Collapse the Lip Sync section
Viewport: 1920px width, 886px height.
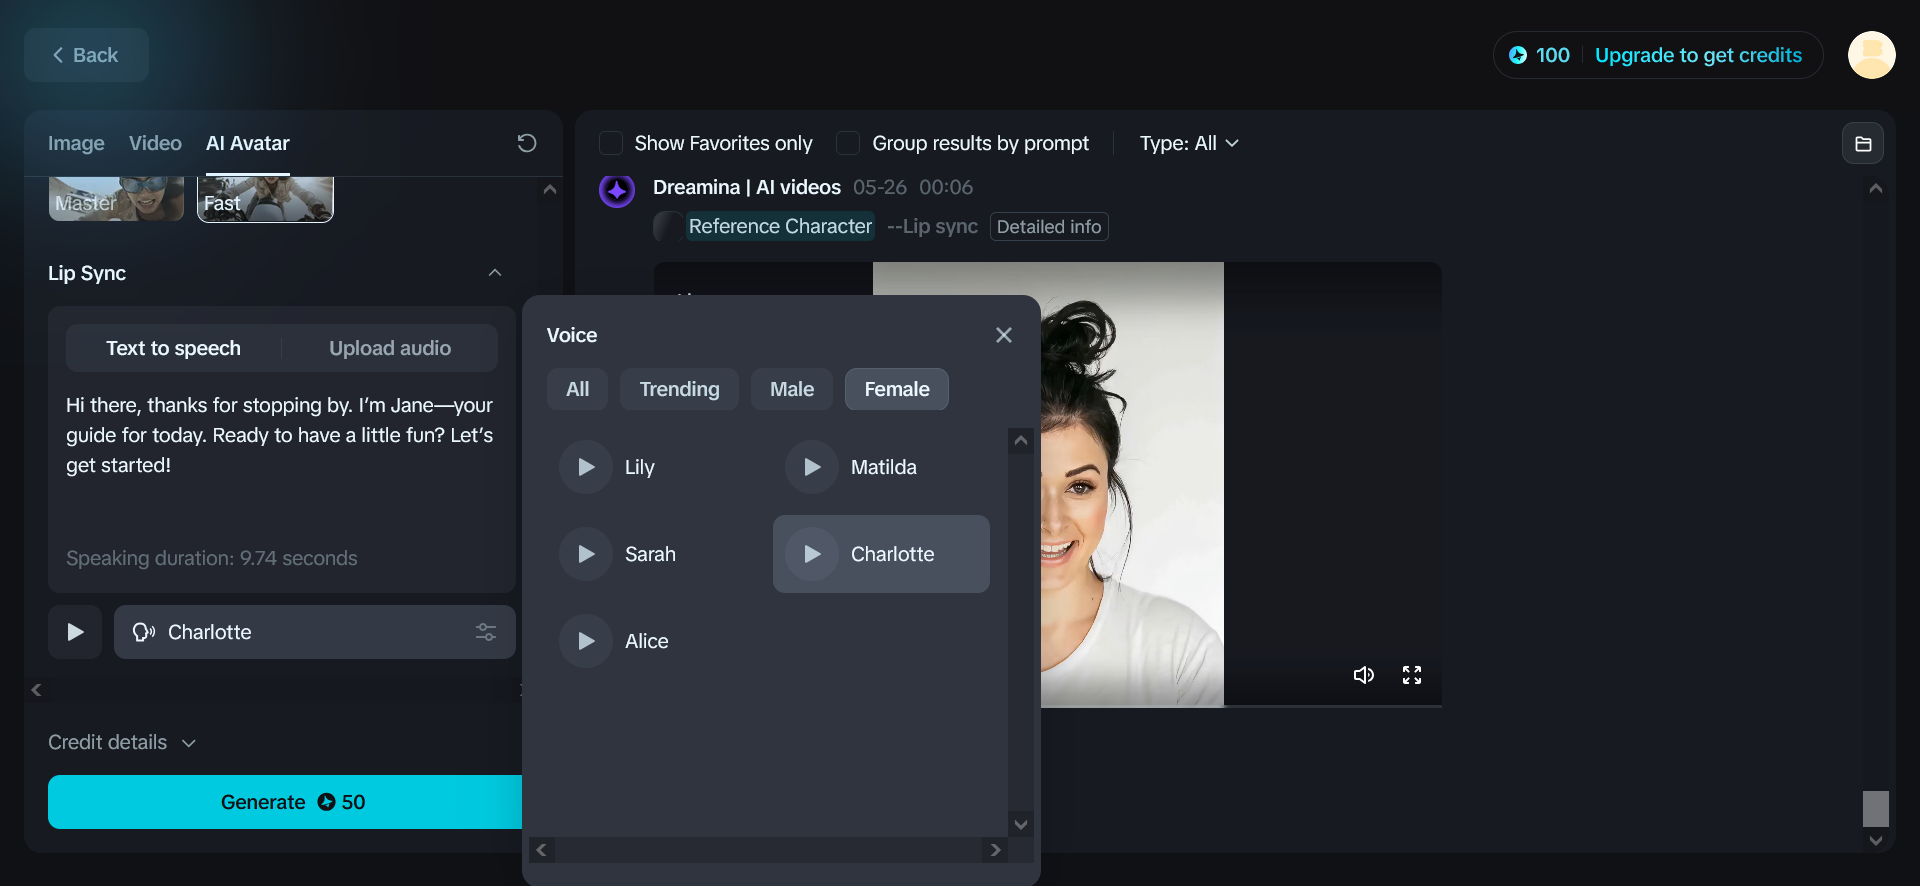tap(495, 273)
